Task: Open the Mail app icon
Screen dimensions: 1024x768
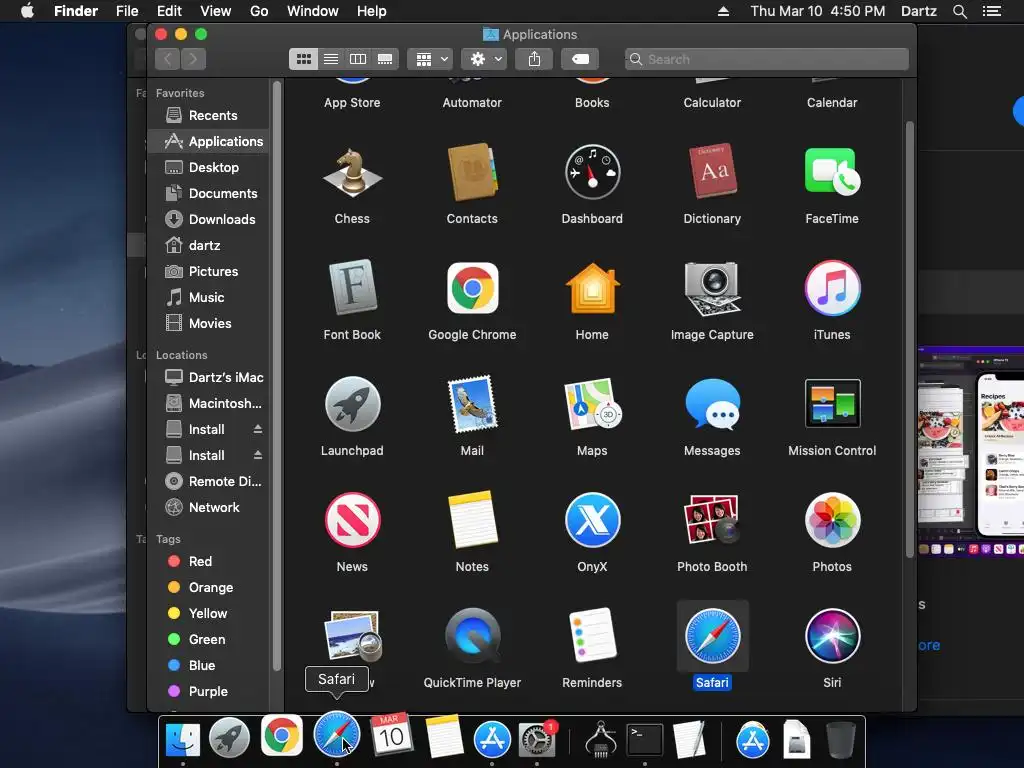Action: tap(472, 404)
